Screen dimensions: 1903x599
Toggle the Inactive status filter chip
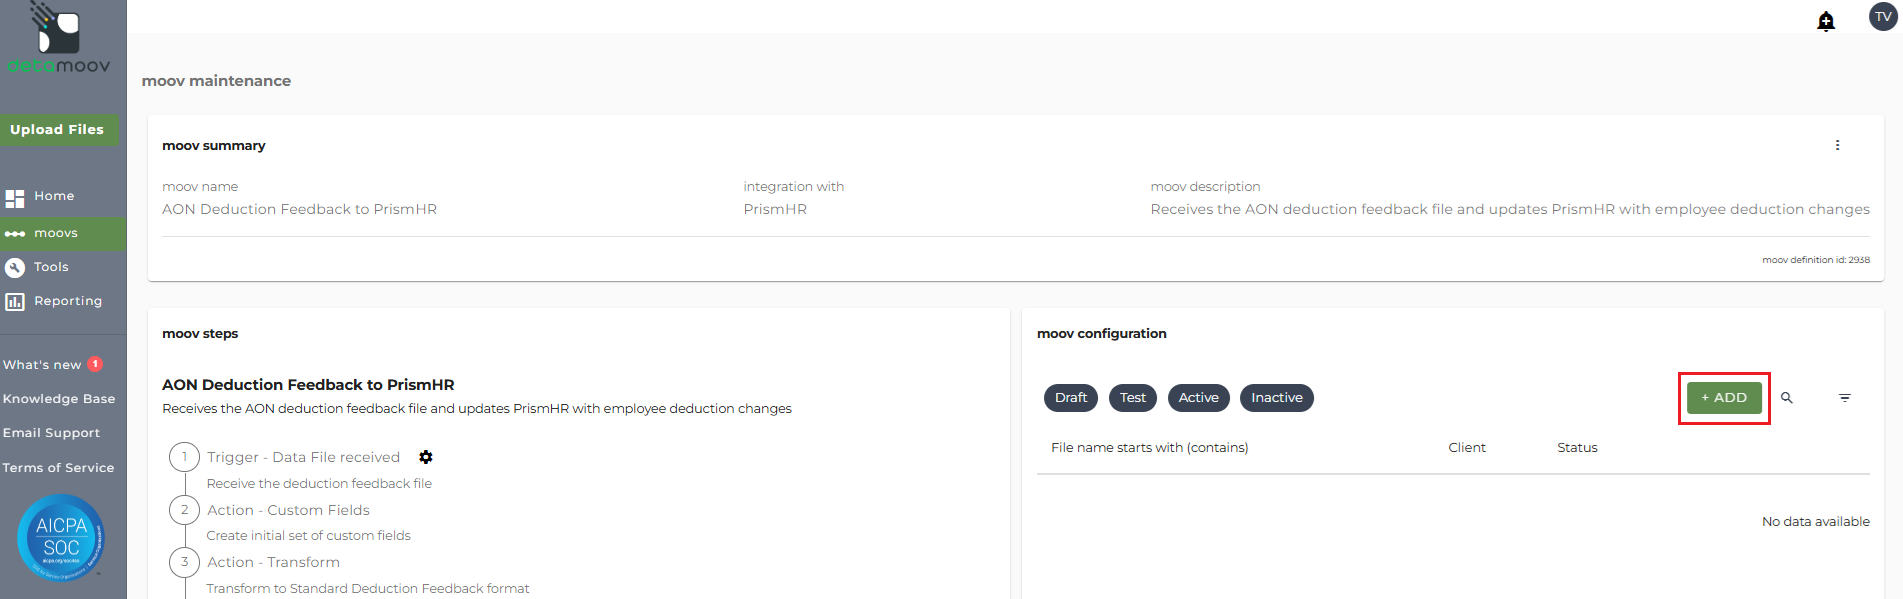pyautogui.click(x=1277, y=398)
